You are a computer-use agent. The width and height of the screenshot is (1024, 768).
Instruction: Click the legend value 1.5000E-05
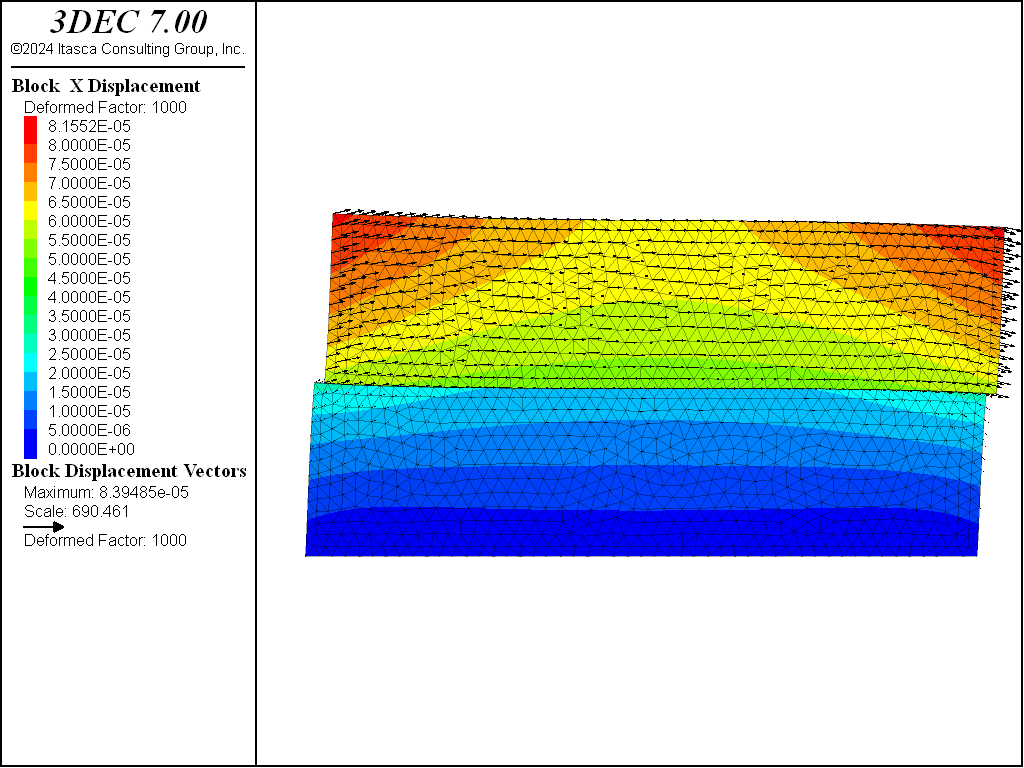[89, 392]
